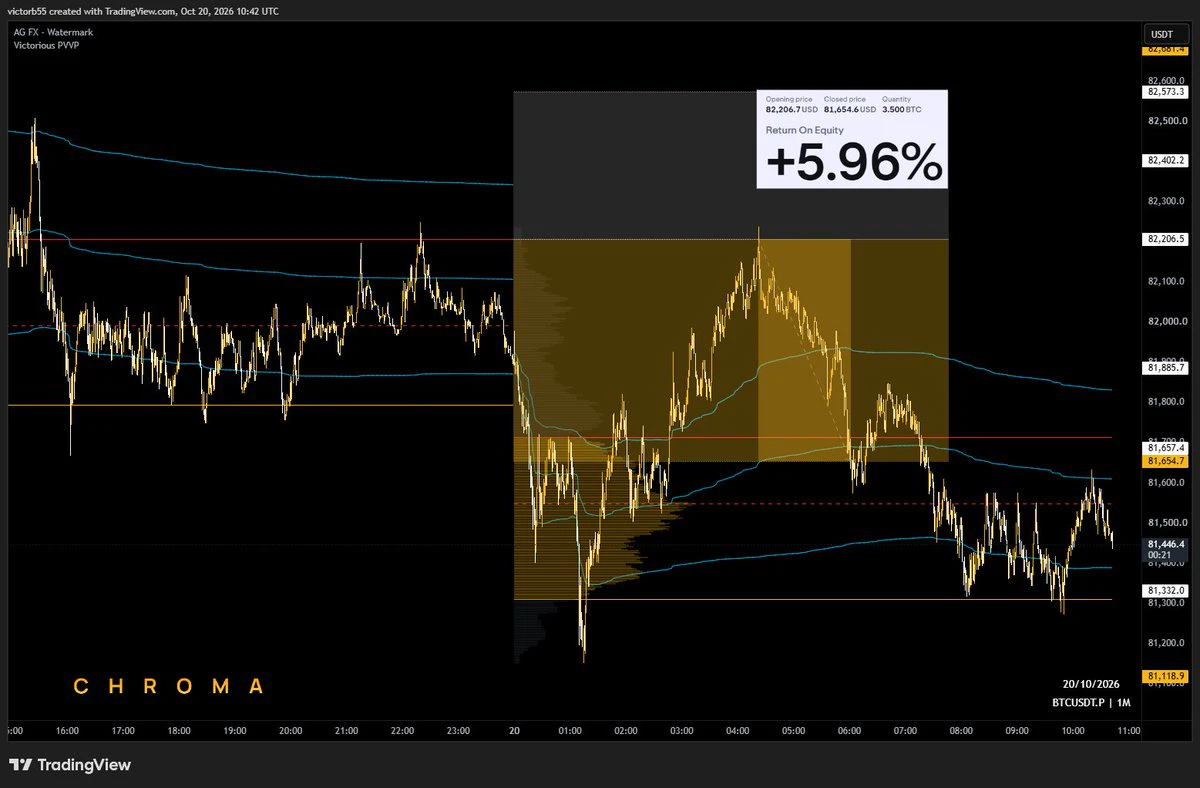This screenshot has height=788, width=1200.
Task: Click the 07:00 time axis label
Action: pos(905,731)
